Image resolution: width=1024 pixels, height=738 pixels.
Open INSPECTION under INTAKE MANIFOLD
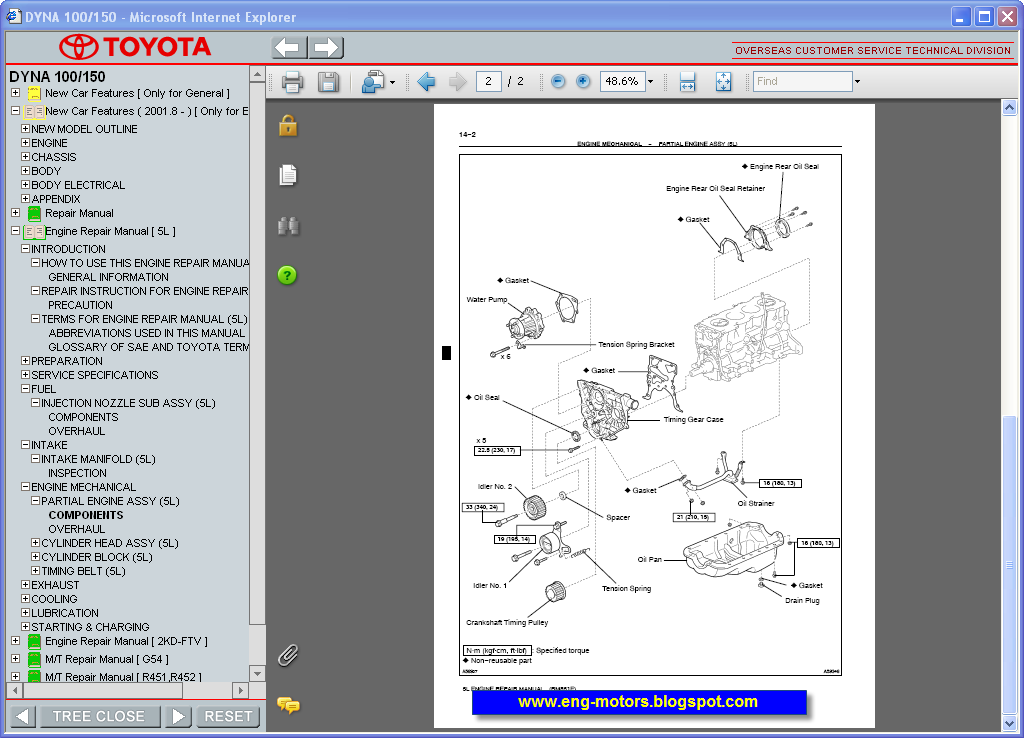pyautogui.click(x=77, y=473)
